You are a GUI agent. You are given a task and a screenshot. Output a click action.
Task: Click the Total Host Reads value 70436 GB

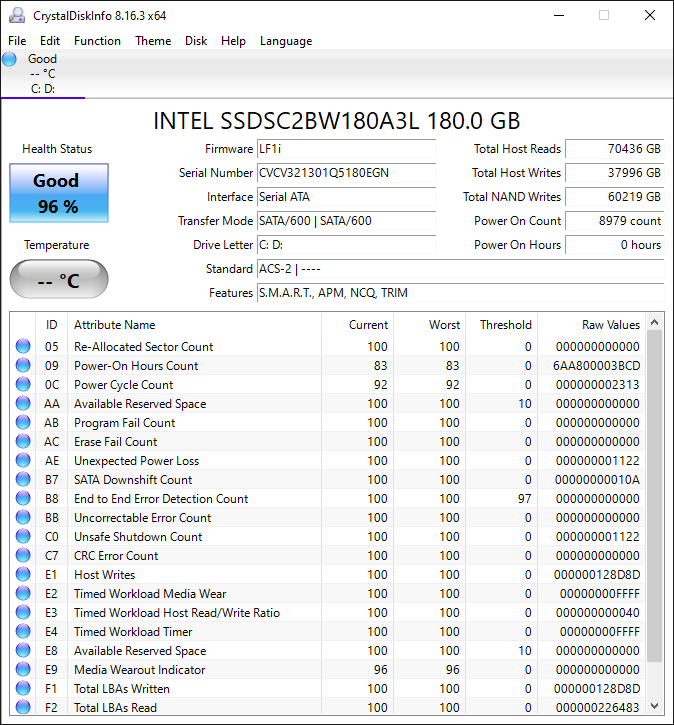point(614,149)
